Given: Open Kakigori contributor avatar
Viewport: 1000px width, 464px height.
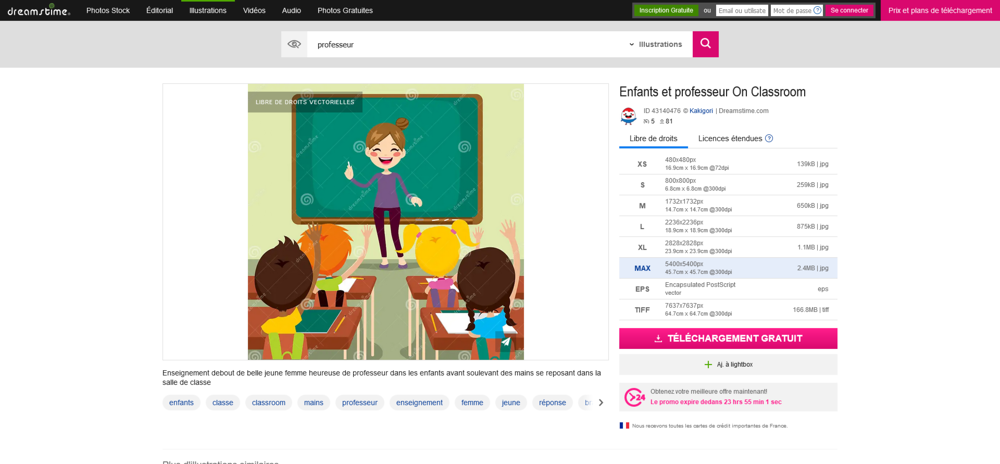Looking at the screenshot, I should (628, 115).
